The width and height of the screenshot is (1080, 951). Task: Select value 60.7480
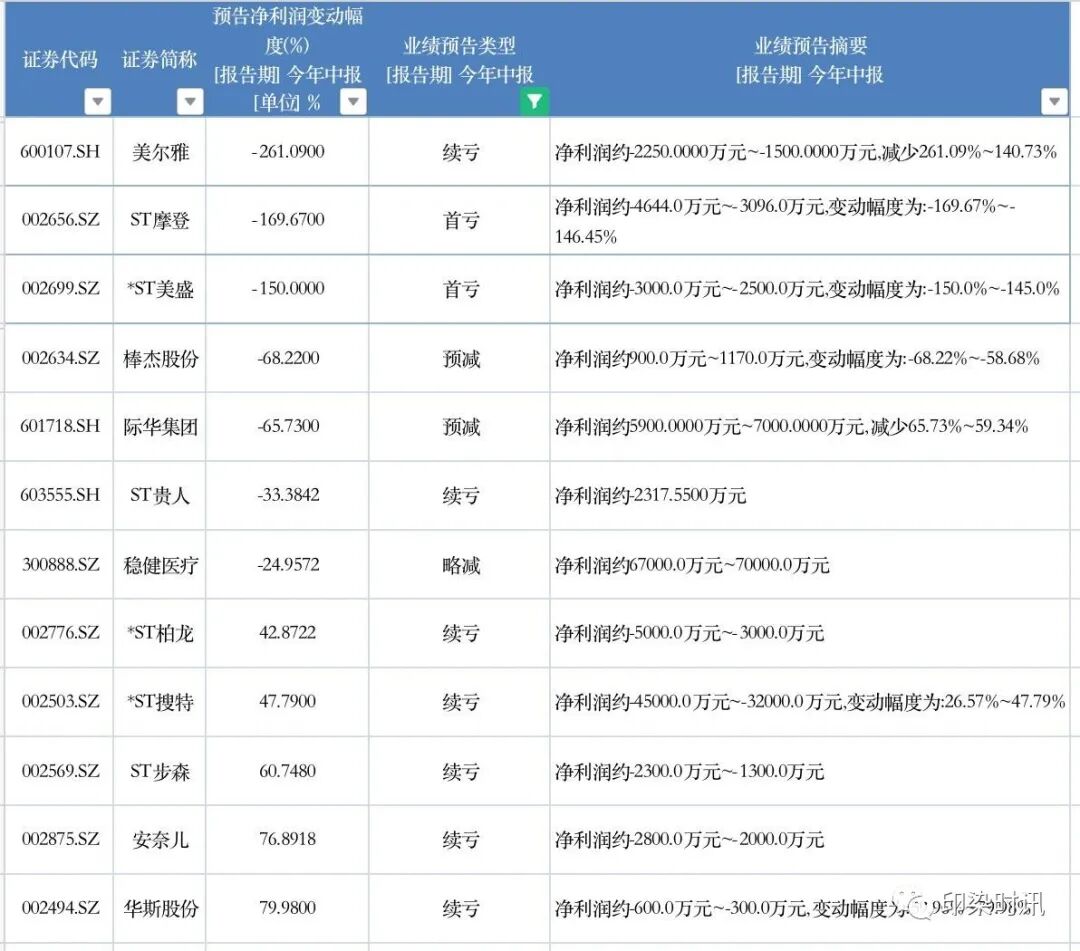tap(287, 771)
